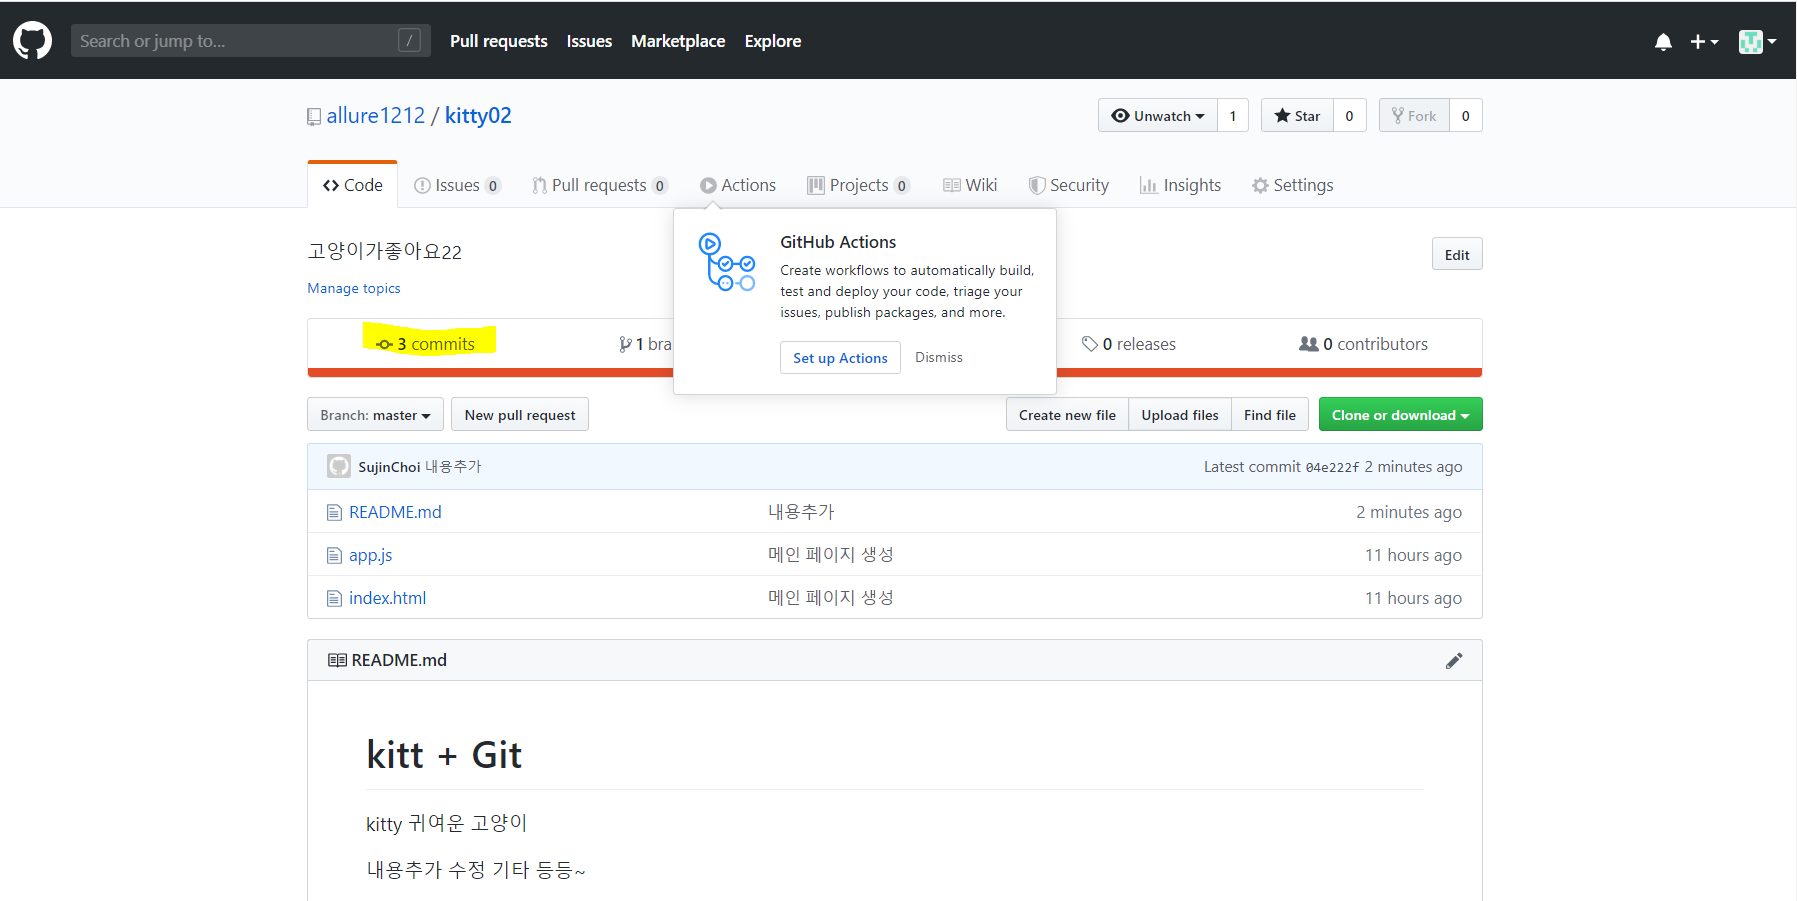
Task: Click '11 hours ago' in app.js row
Action: pos(1413,555)
